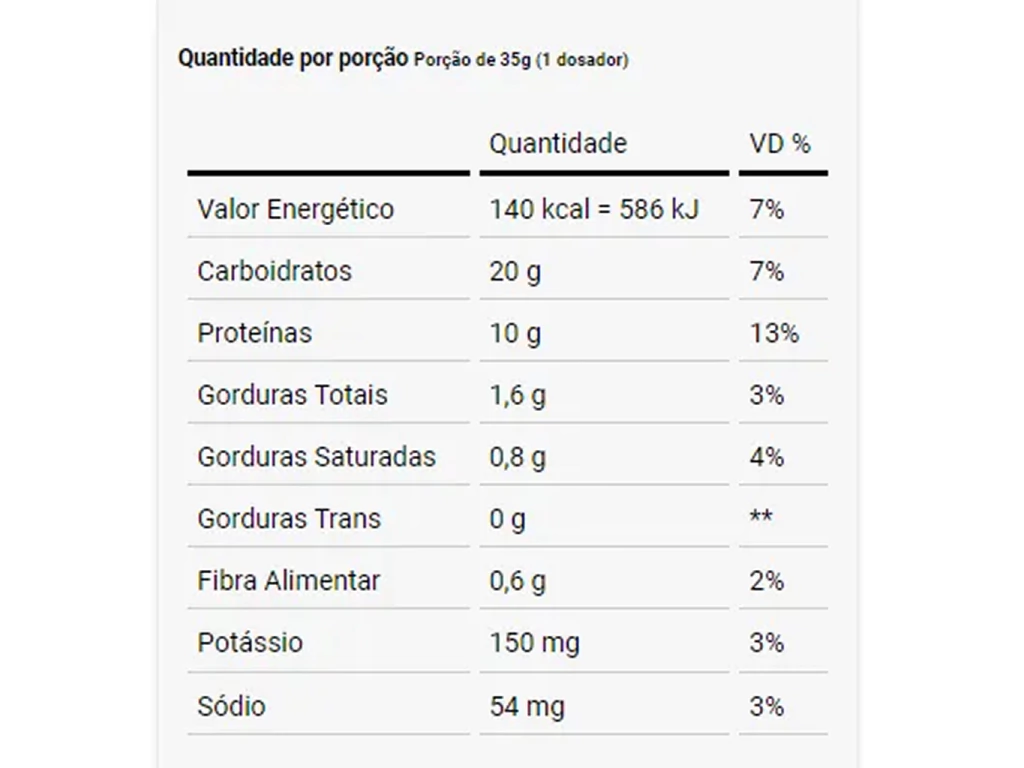Screen dimensions: 1024x768
Task: Select the 'Carboidratos' row label
Action: pos(275,272)
